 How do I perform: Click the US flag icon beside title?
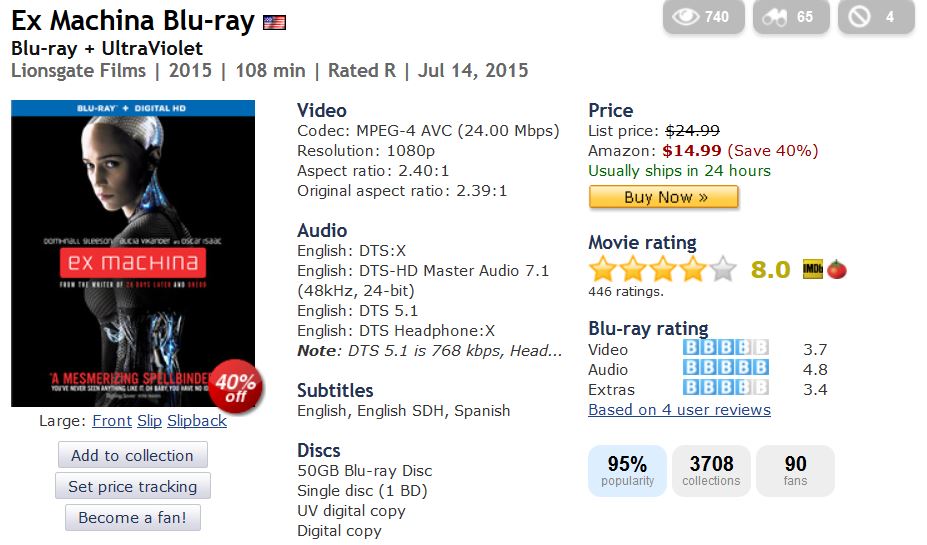(274, 22)
